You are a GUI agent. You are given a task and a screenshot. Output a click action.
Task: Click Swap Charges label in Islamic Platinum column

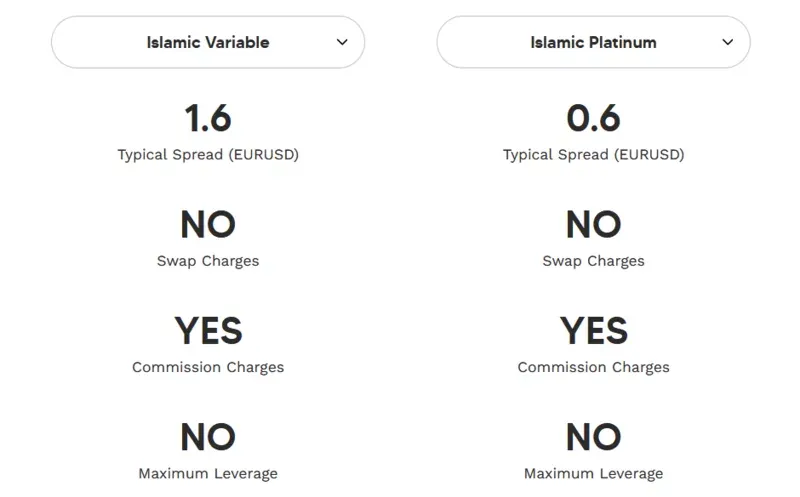pyautogui.click(x=593, y=261)
